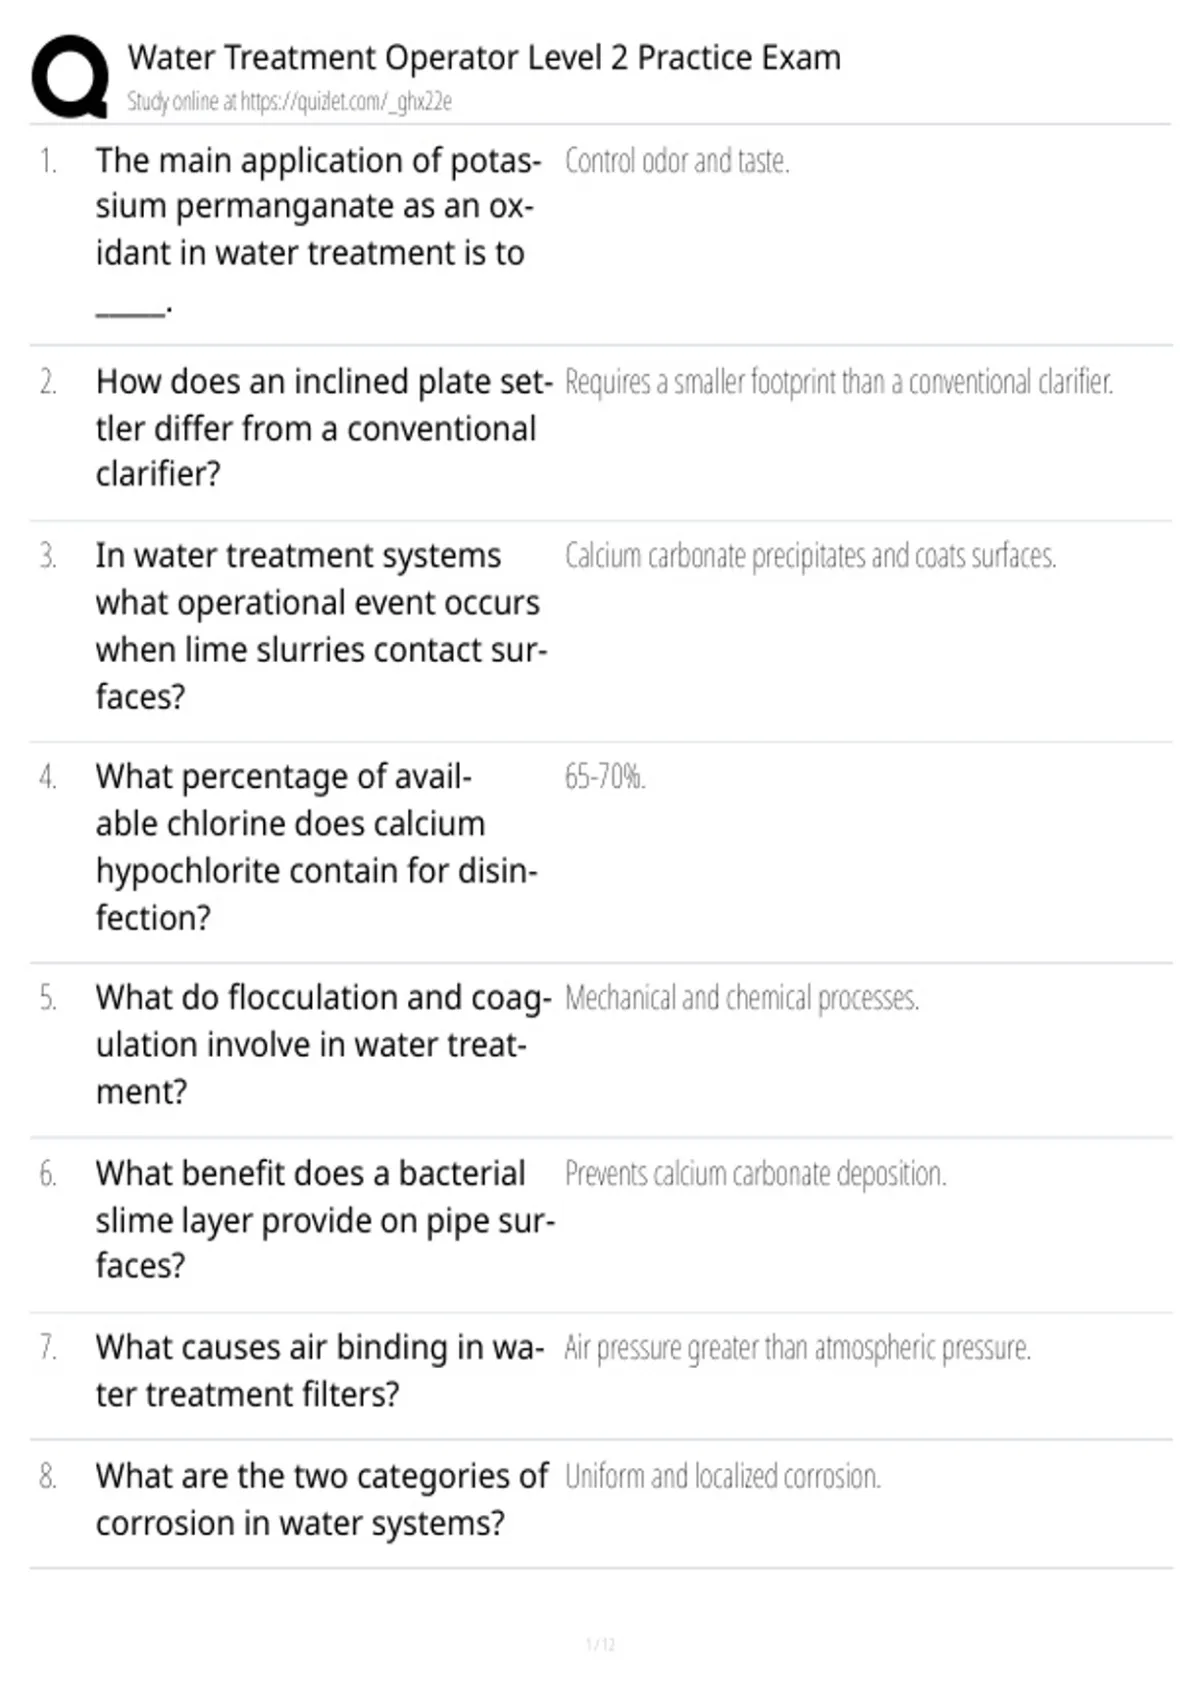
Task: Click 'Air pressure greater than atmospheric pressure' answer
Action: [x=797, y=1348]
